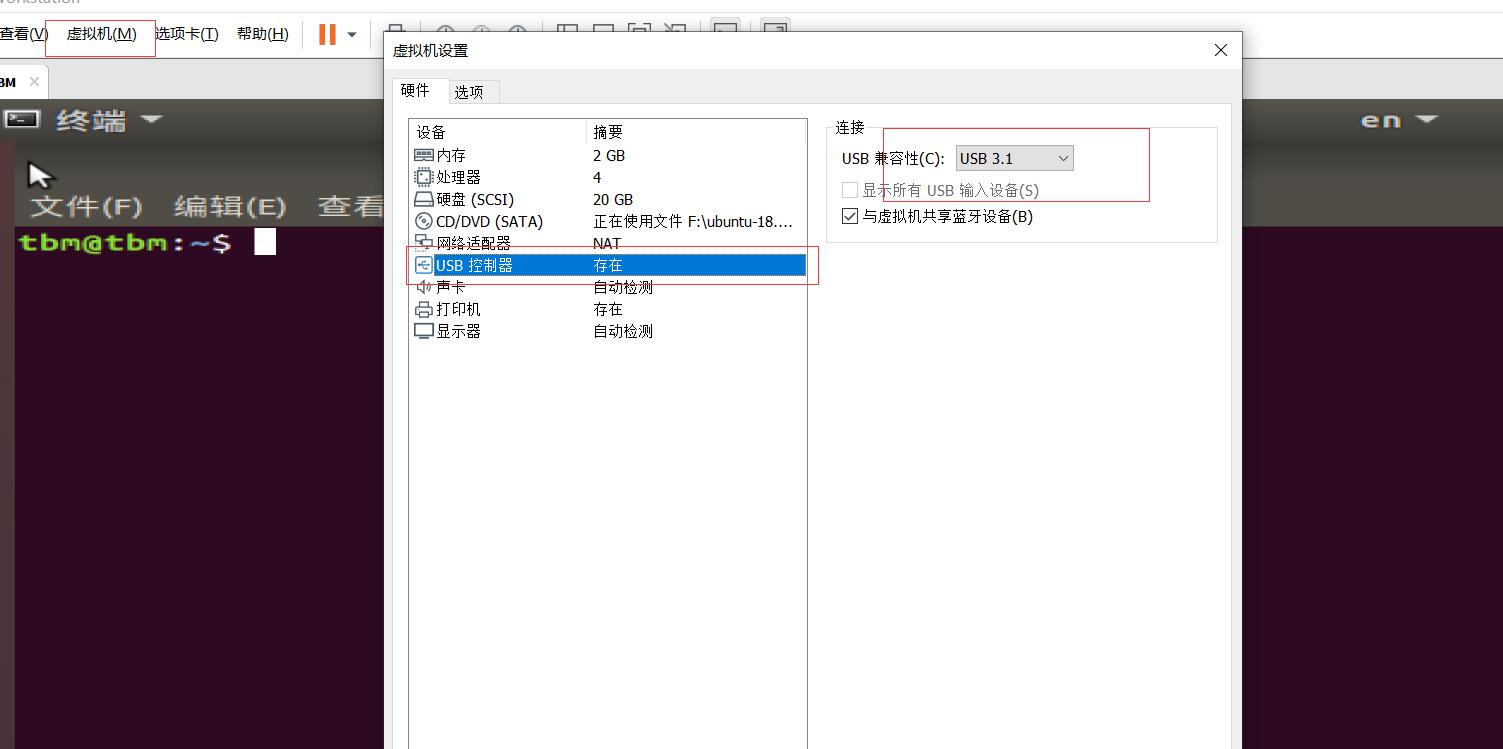
Task: Select the printer device icon
Action: point(424,309)
